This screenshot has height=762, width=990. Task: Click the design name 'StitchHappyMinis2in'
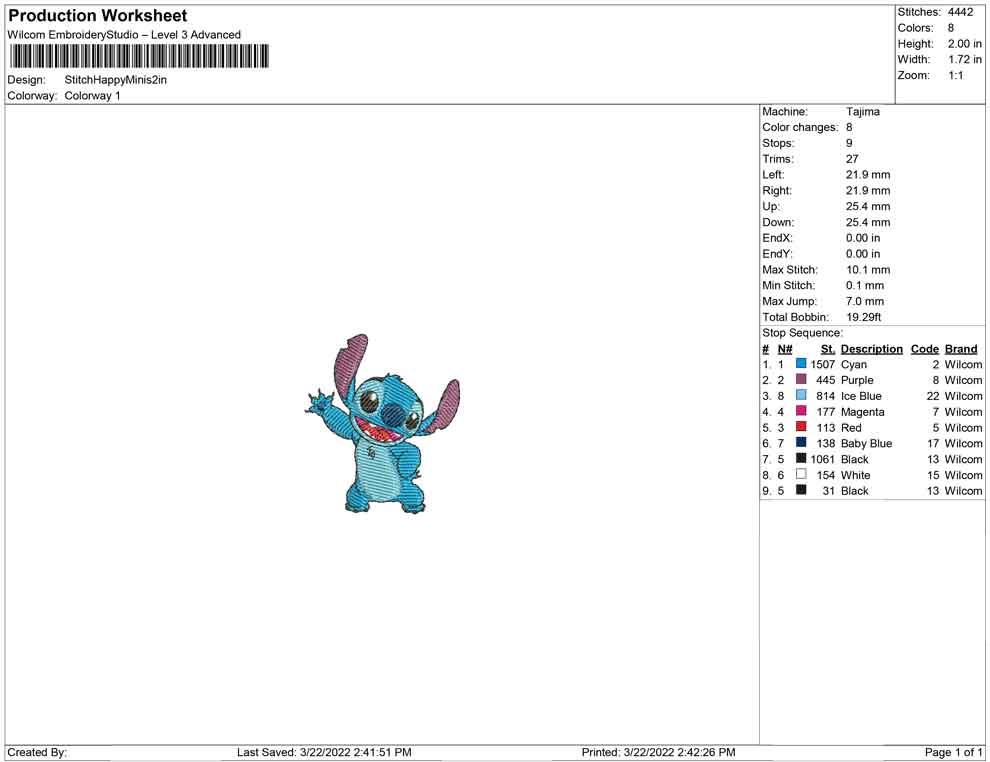click(116, 80)
